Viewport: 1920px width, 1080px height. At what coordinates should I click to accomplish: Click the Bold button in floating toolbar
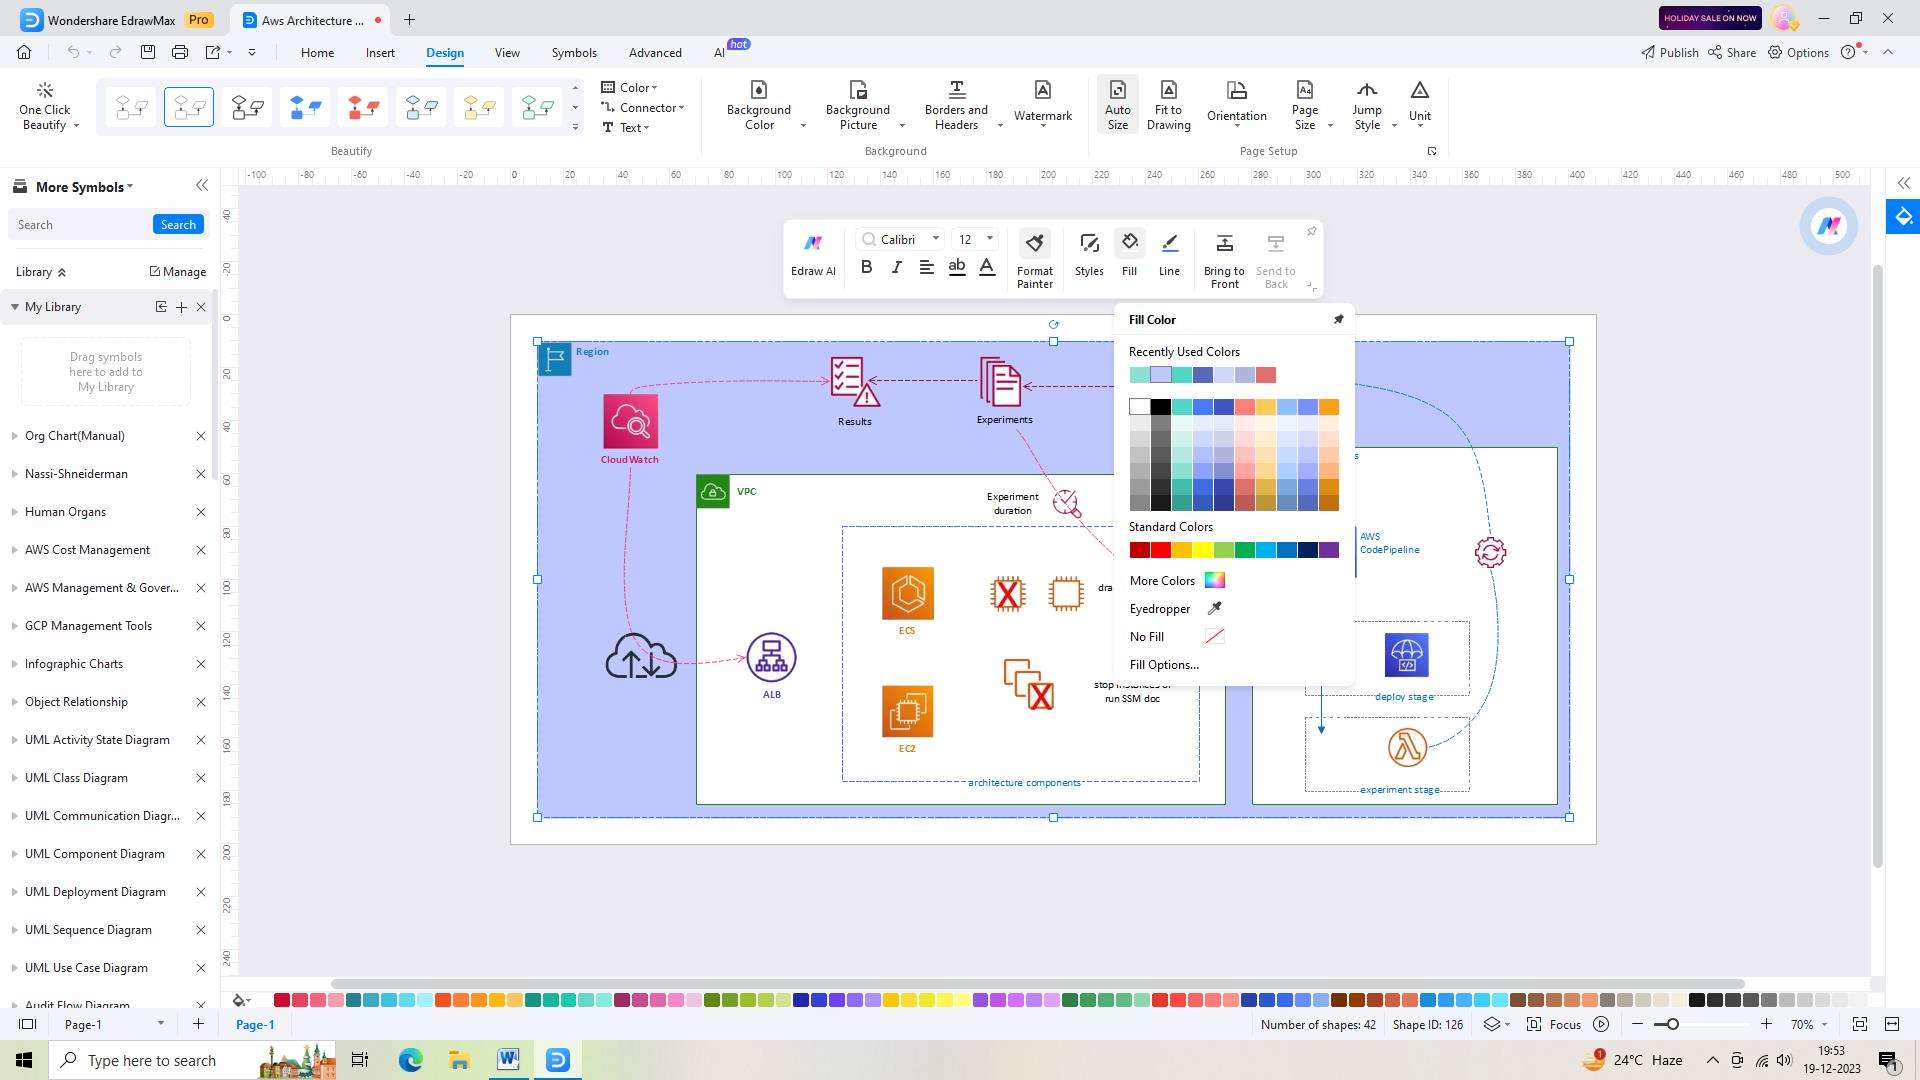866,267
